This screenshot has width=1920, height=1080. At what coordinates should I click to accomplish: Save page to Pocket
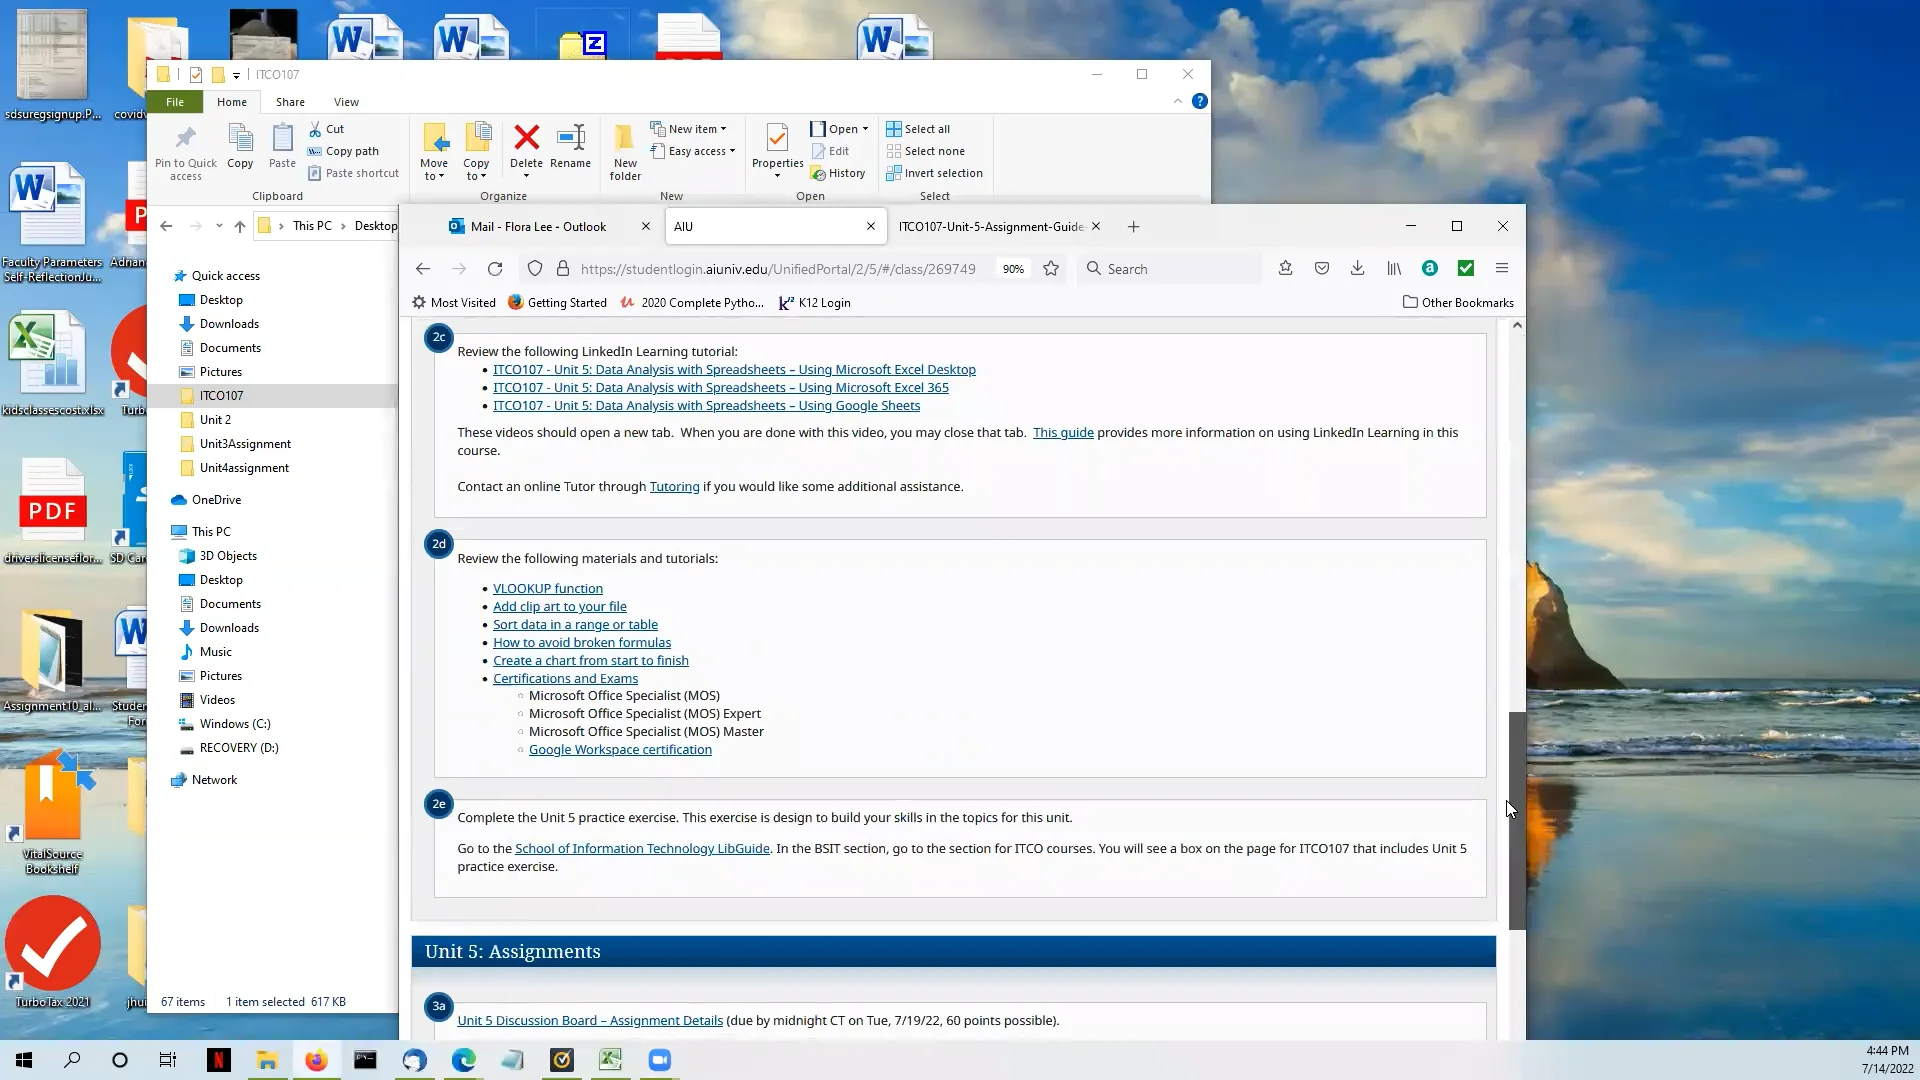click(x=1321, y=268)
